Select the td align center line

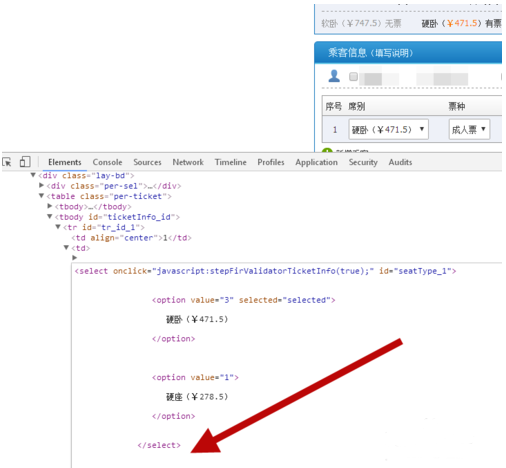tap(131, 238)
